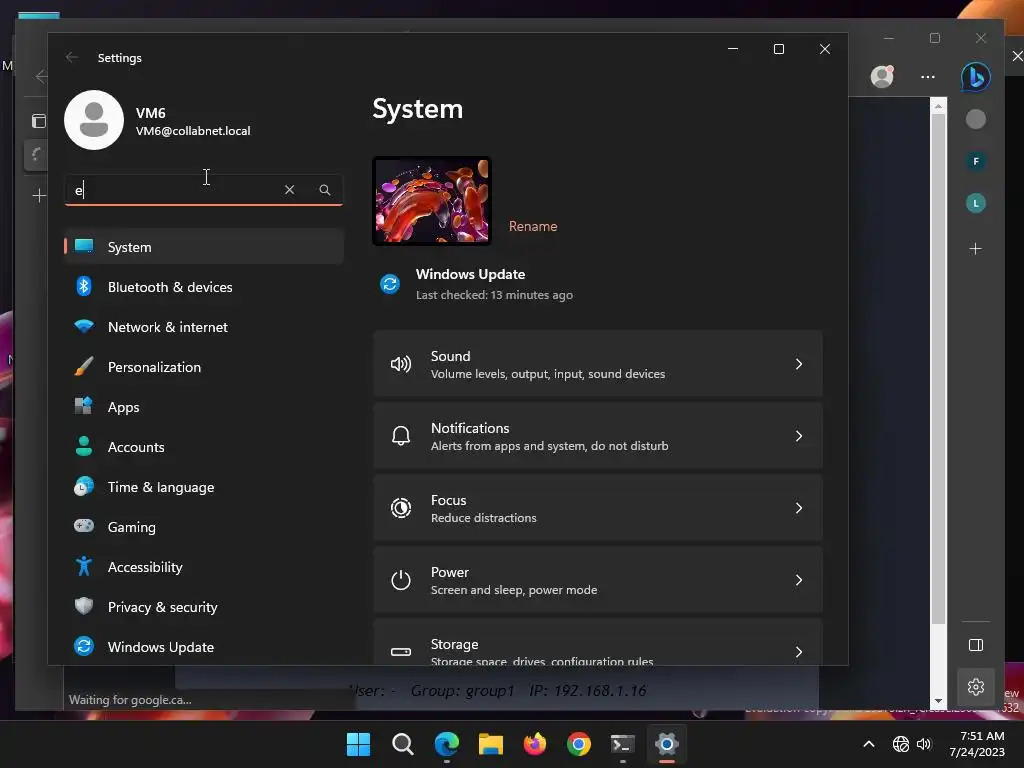Click the plus icon in Edge sidebar
Screen dimensions: 1024x768
(976, 249)
